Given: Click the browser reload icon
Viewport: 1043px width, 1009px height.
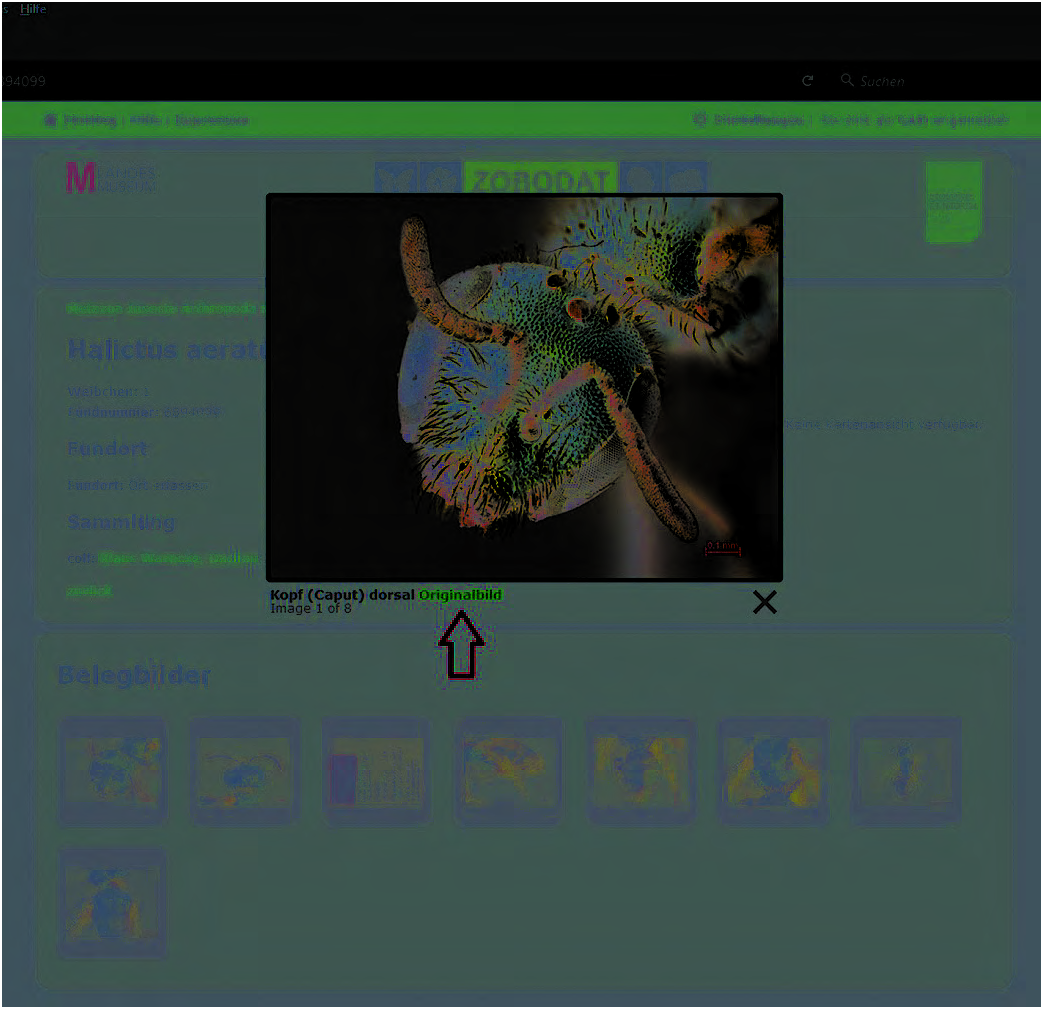Looking at the screenshot, I should [x=808, y=80].
